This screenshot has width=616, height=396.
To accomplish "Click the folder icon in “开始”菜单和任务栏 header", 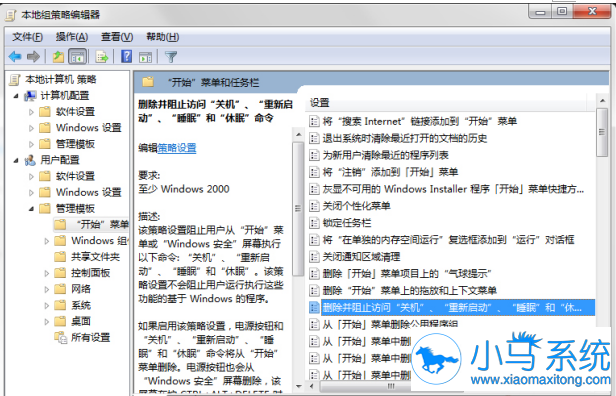I will point(148,82).
